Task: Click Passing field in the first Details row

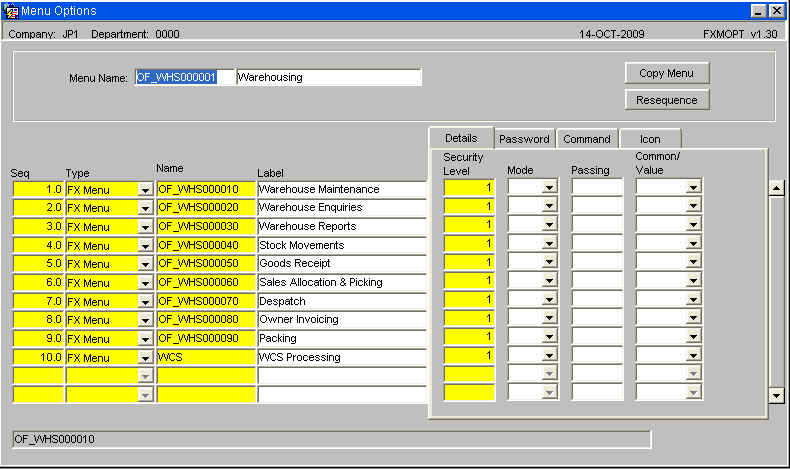Action: tap(597, 187)
